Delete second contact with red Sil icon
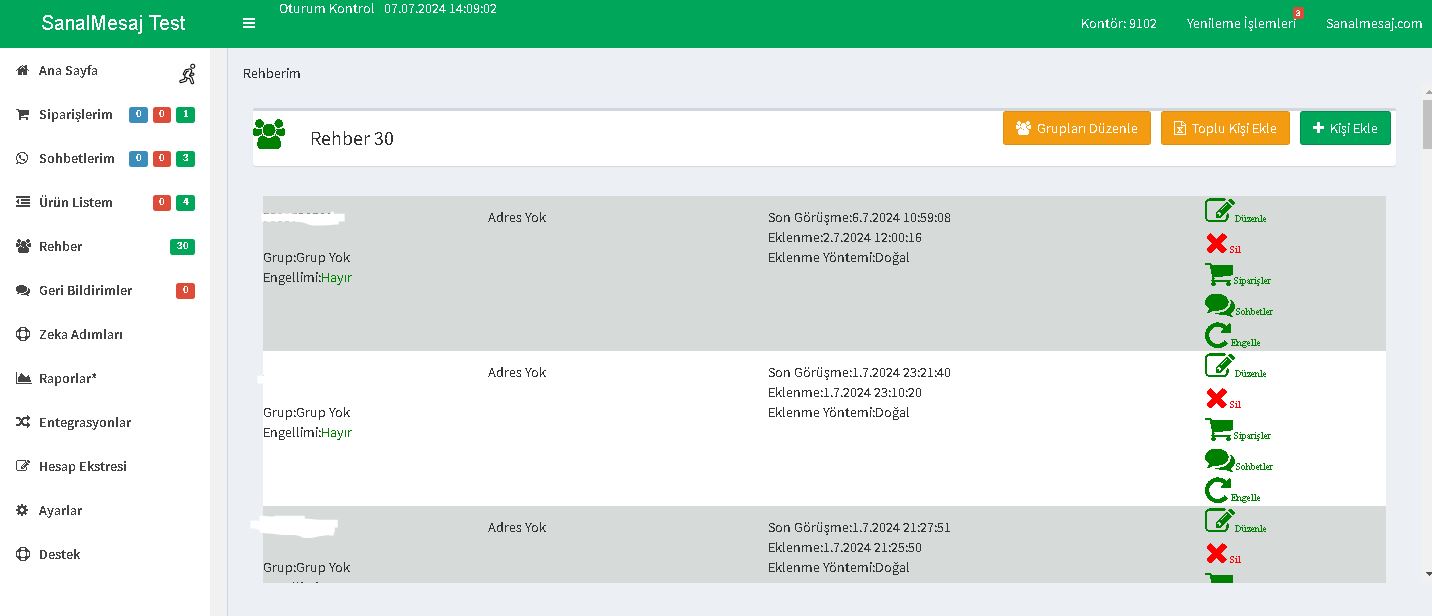The image size is (1432, 616). click(1217, 399)
